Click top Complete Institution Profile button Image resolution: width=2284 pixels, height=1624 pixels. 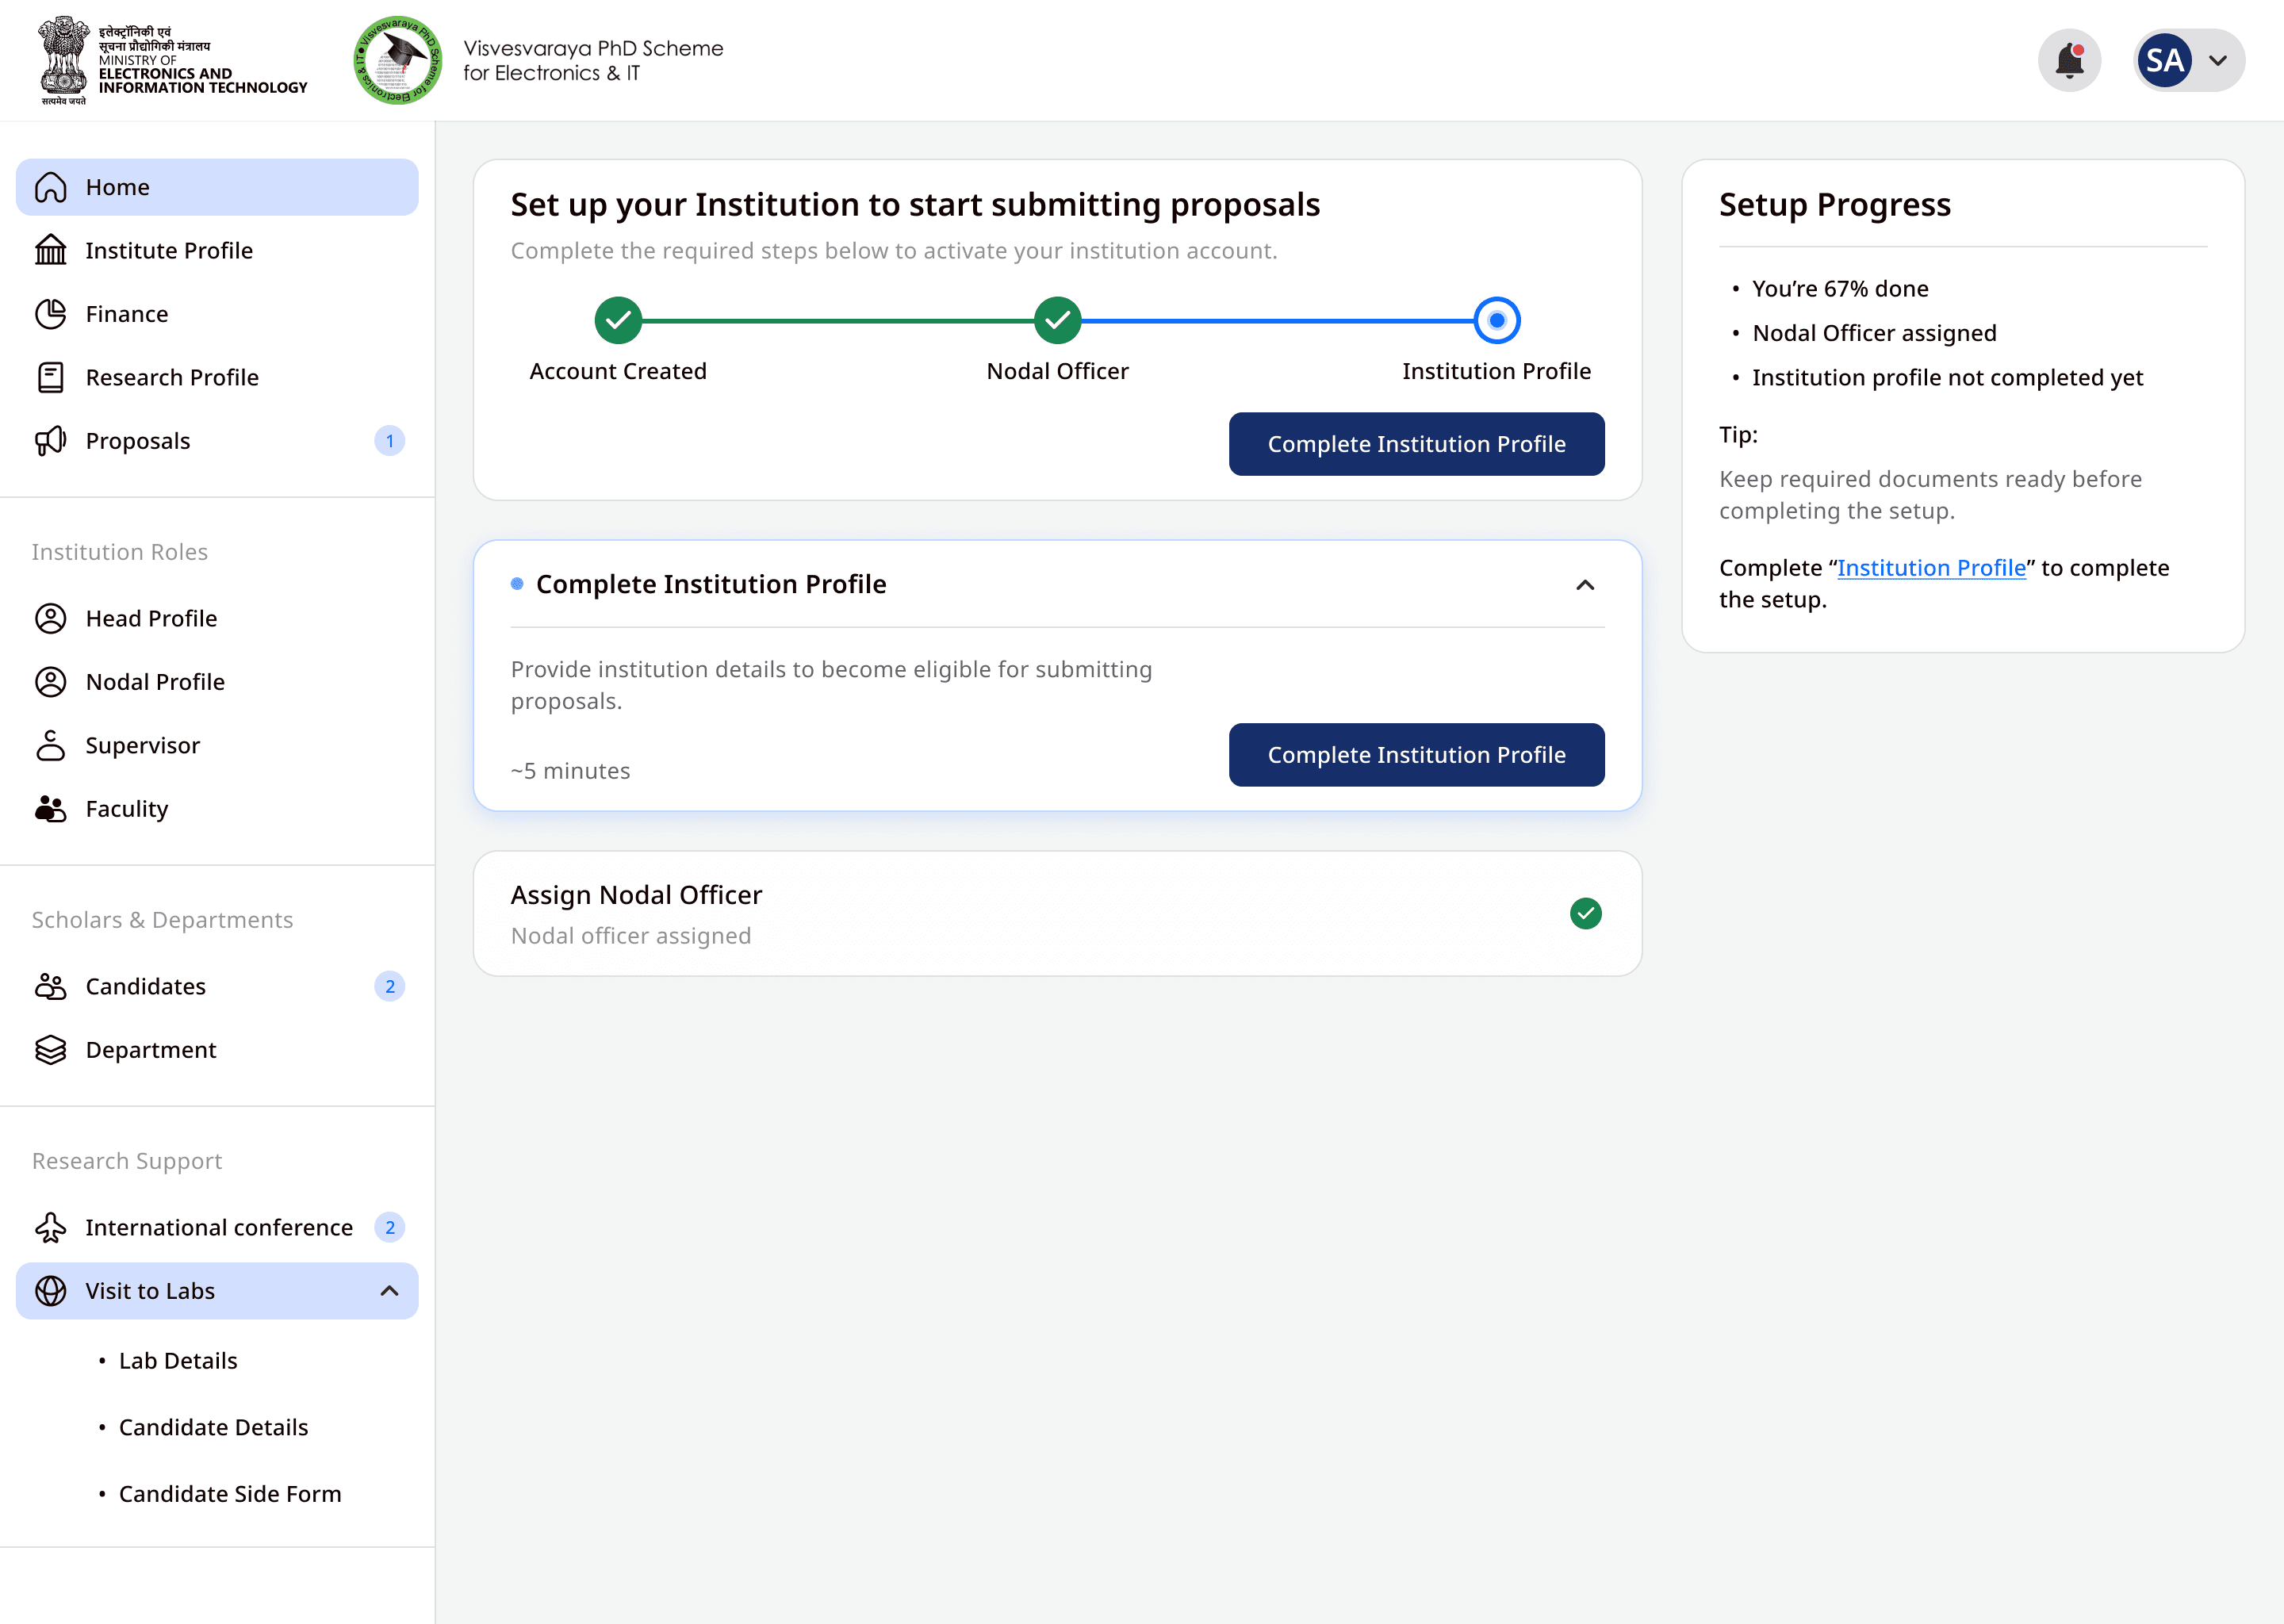click(1417, 444)
